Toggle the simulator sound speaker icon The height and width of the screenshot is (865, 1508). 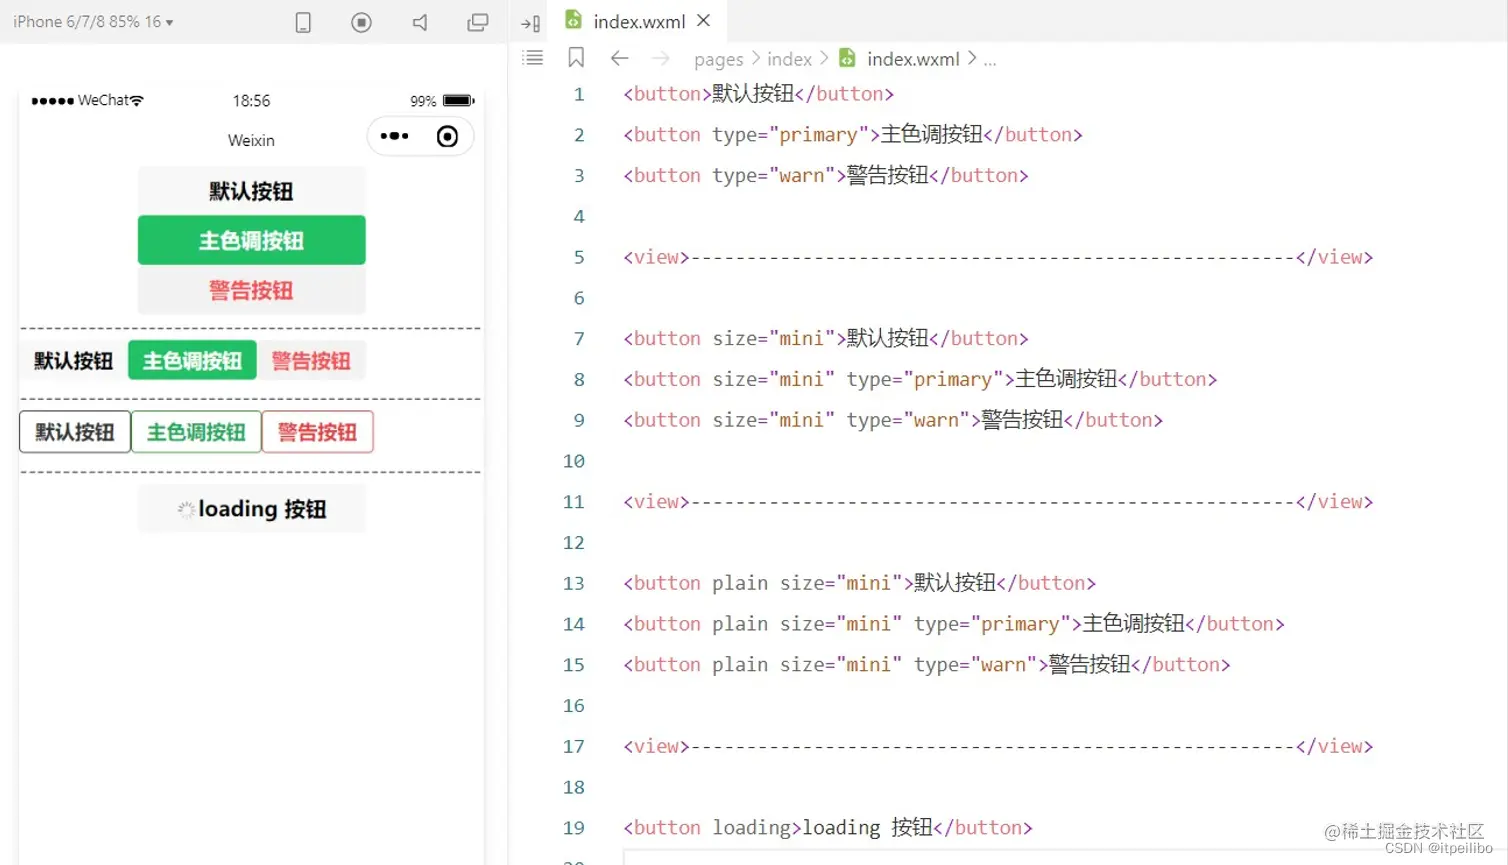[420, 22]
